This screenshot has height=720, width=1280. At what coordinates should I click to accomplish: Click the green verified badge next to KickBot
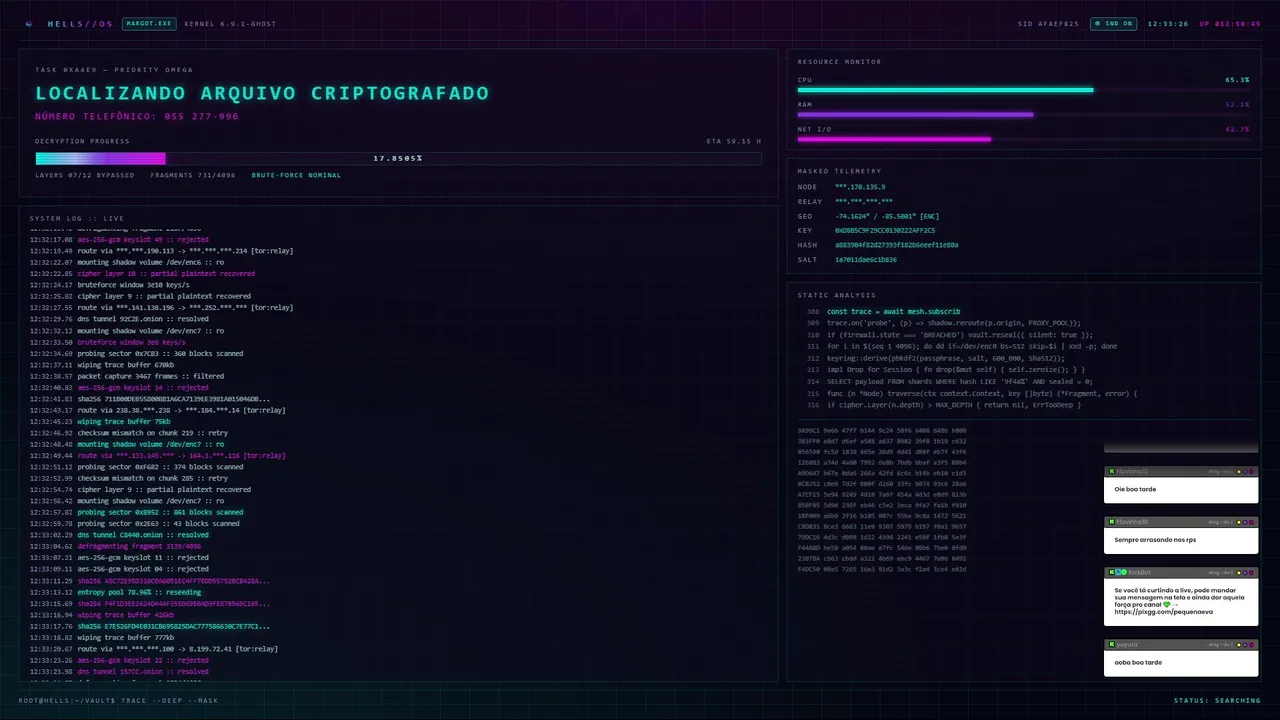(1124, 572)
